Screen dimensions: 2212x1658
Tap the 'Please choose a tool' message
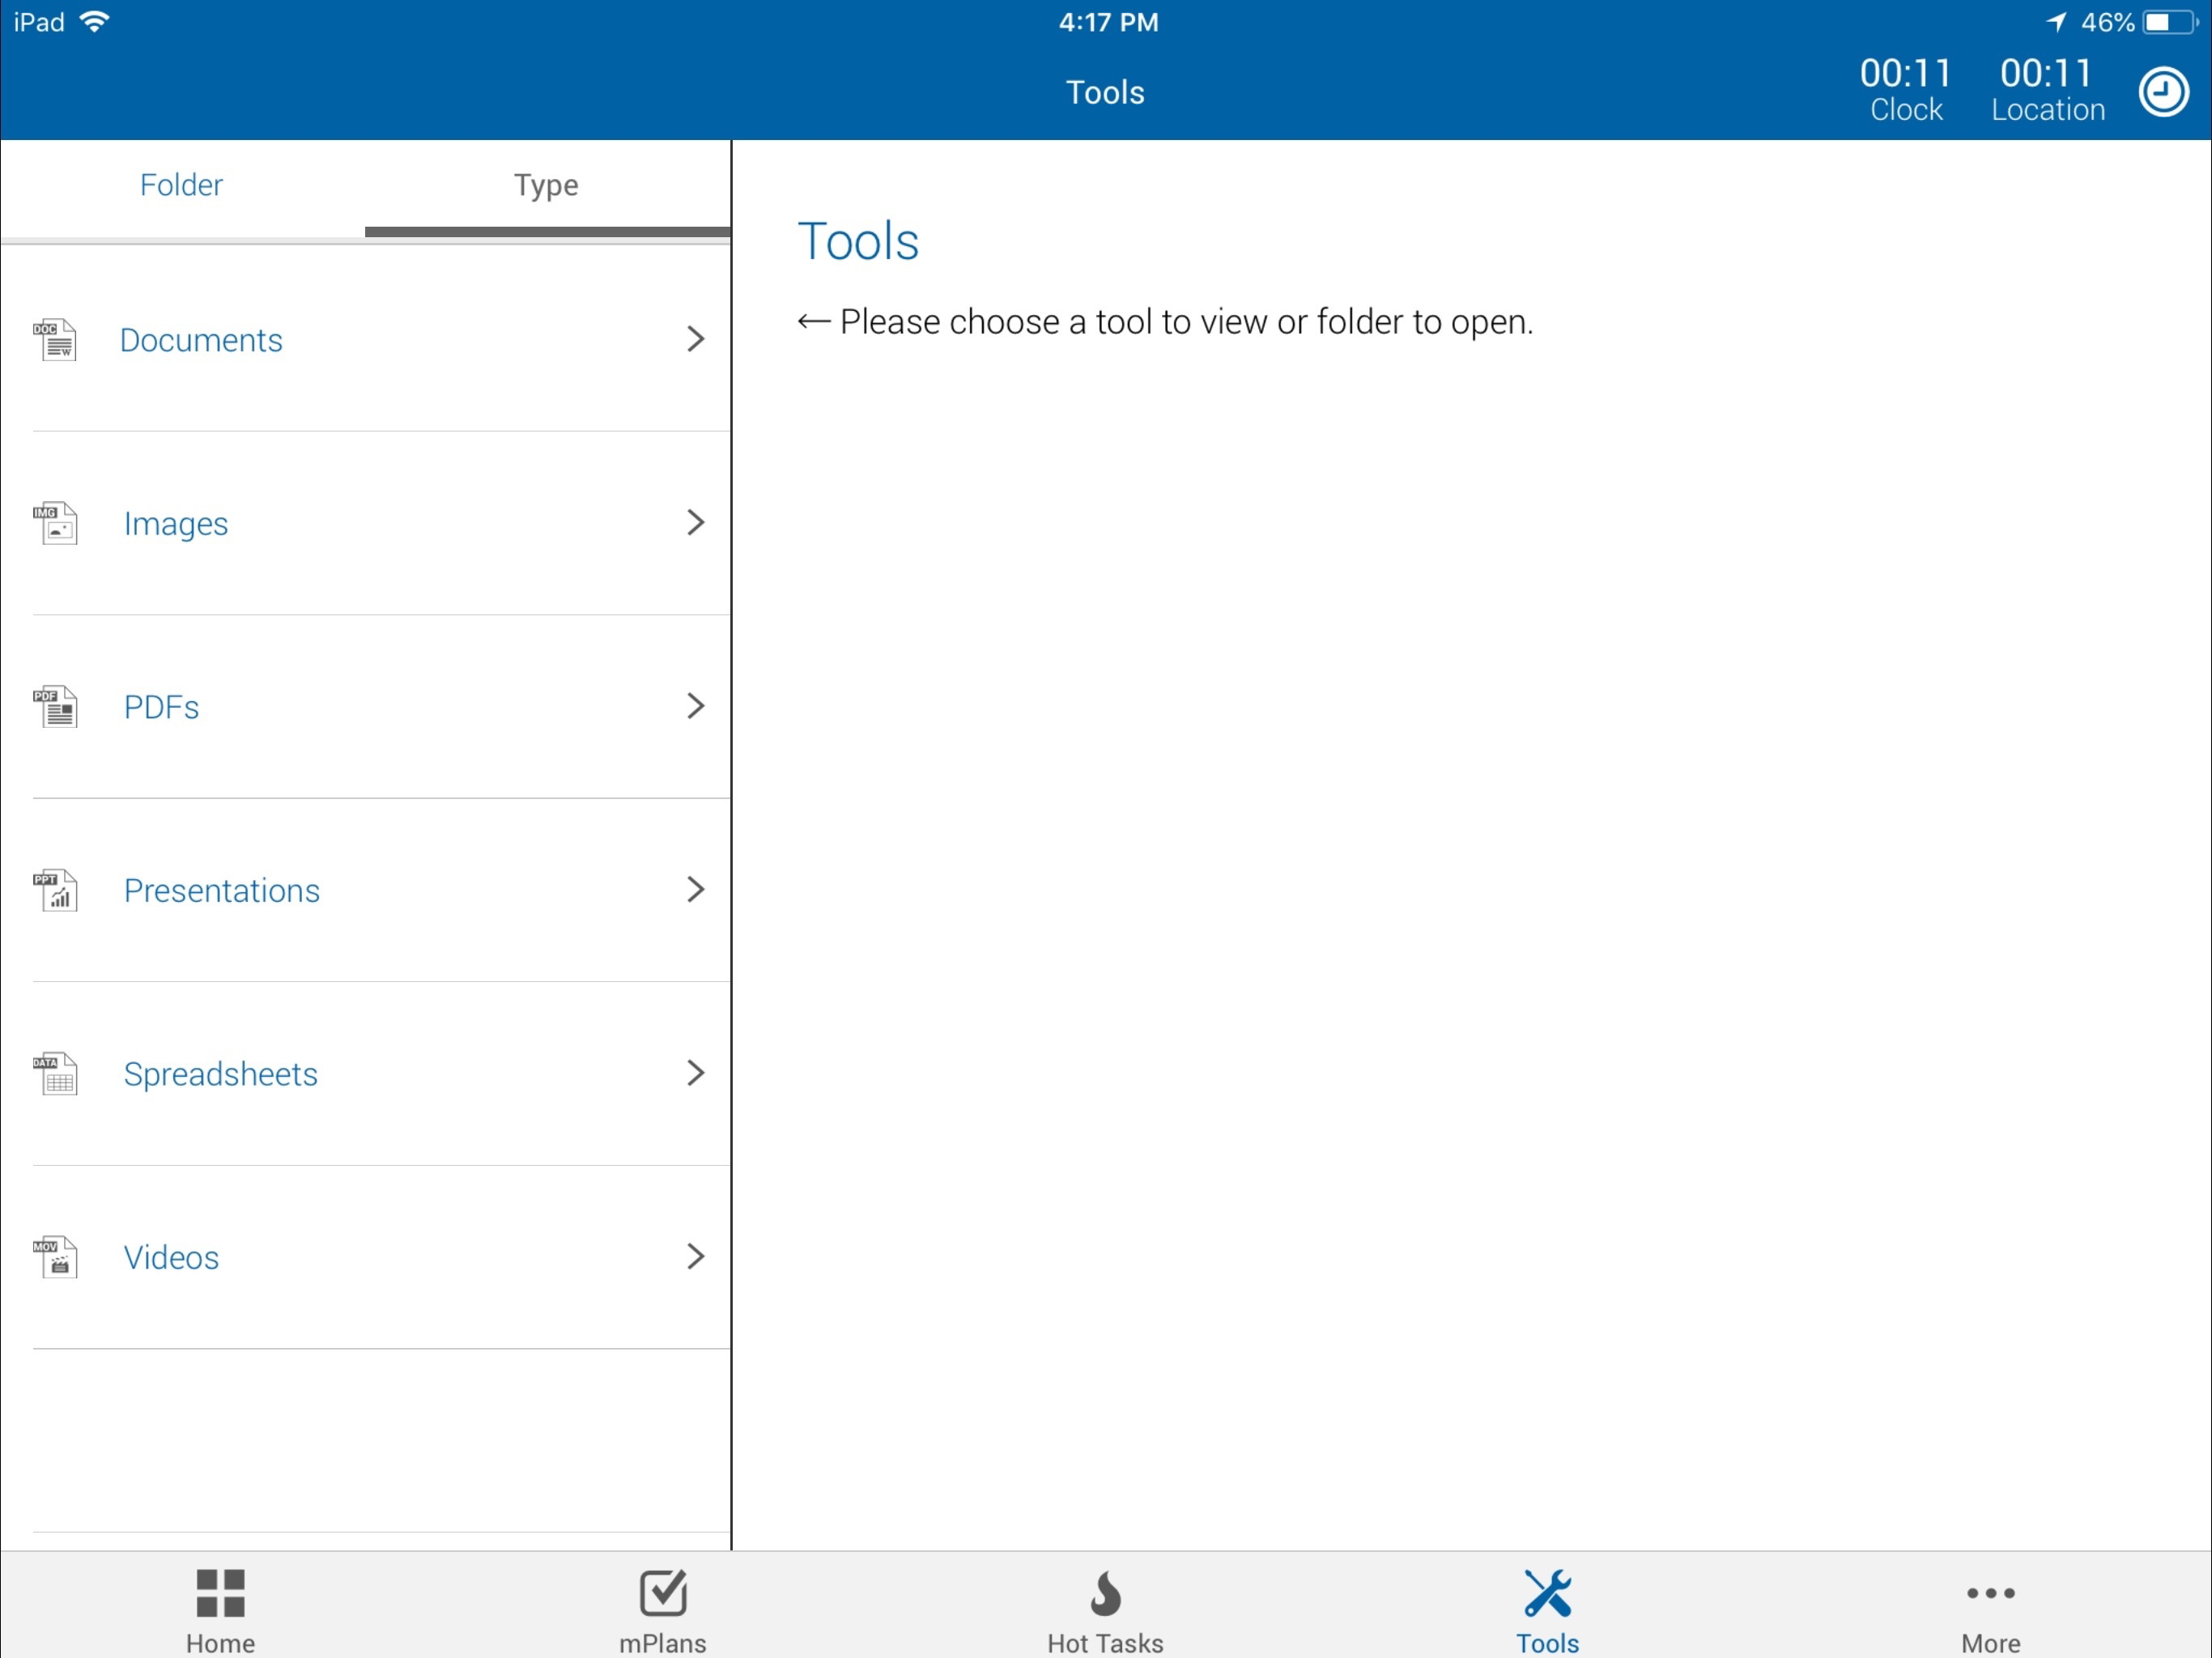coord(1165,322)
